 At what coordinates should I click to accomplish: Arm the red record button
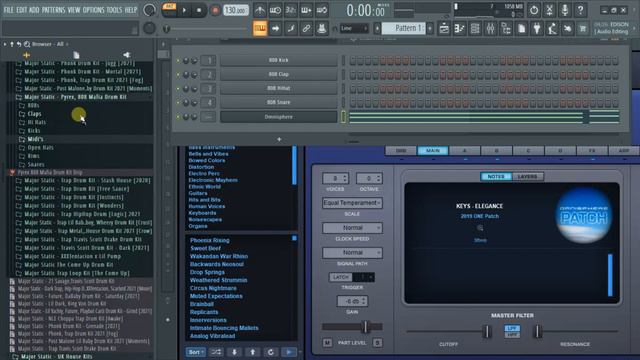[215, 10]
